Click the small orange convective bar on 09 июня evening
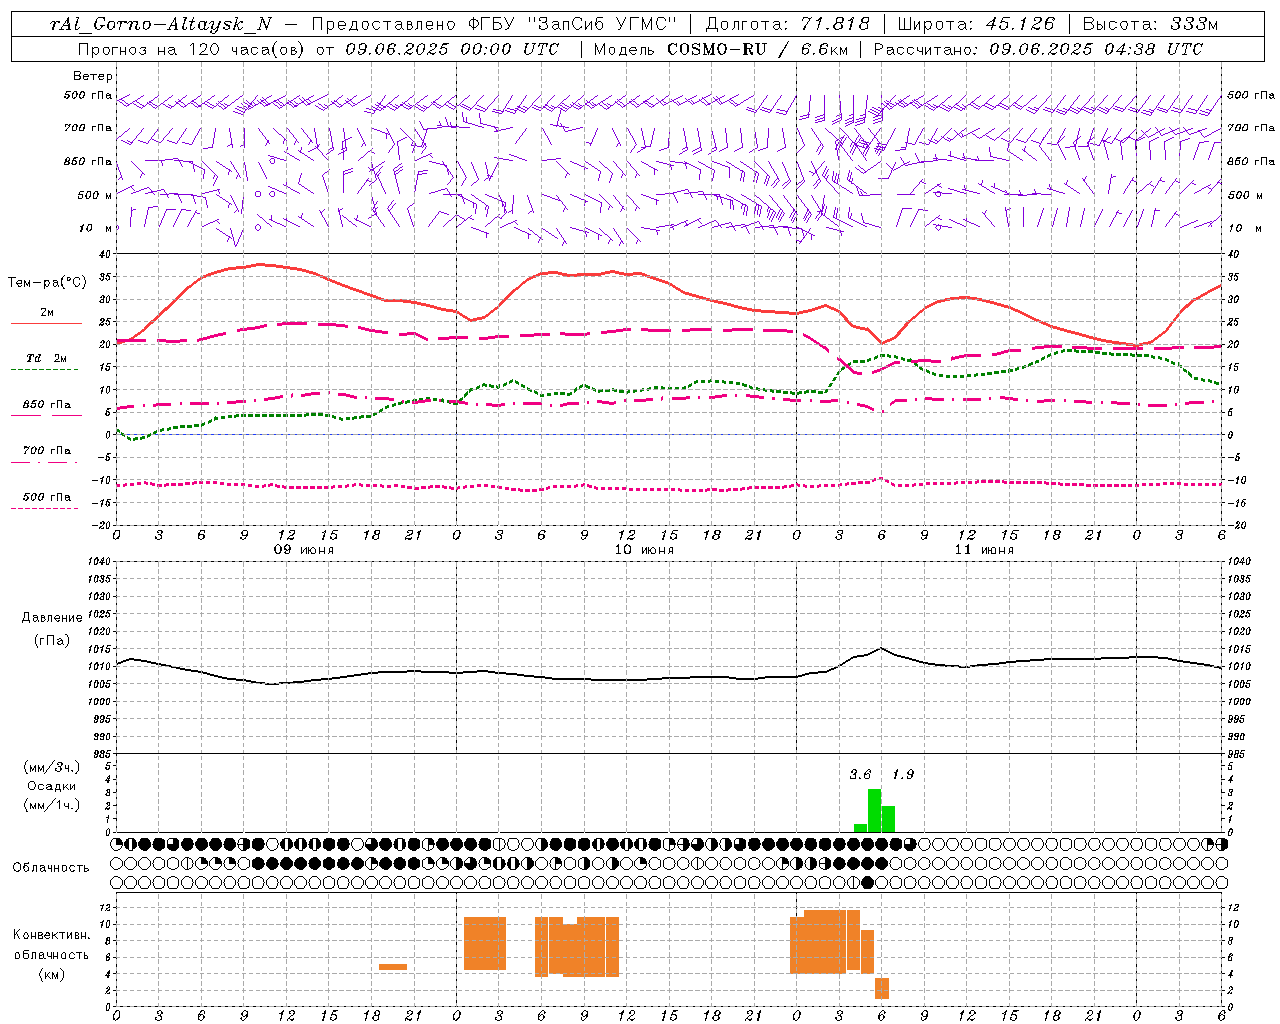Viewport: 1280px width, 1024px height. pyautogui.click(x=393, y=967)
